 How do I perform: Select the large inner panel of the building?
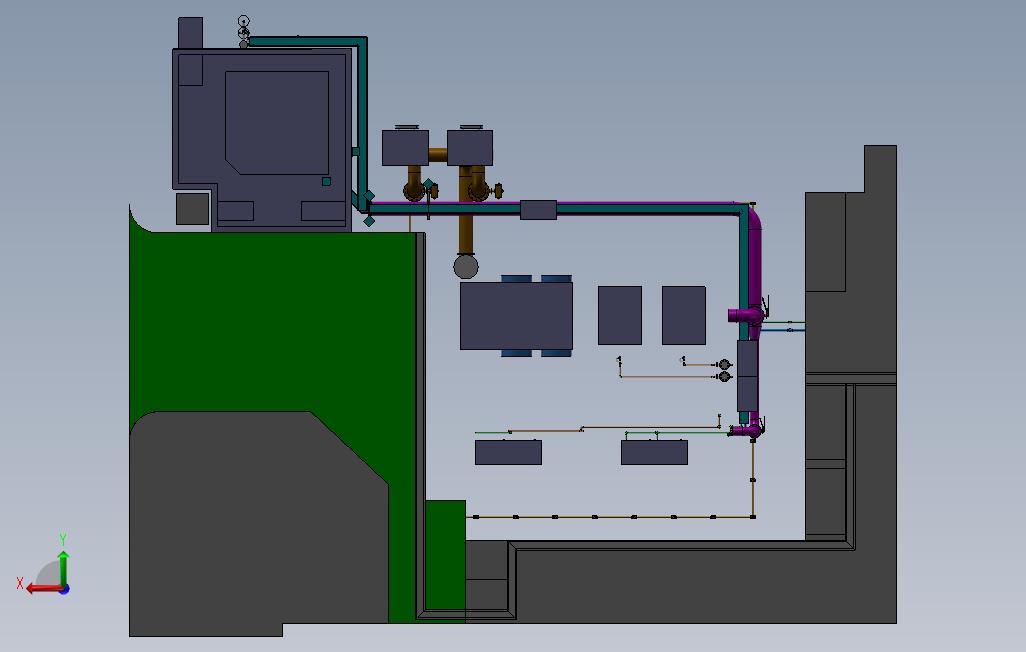coord(277,122)
